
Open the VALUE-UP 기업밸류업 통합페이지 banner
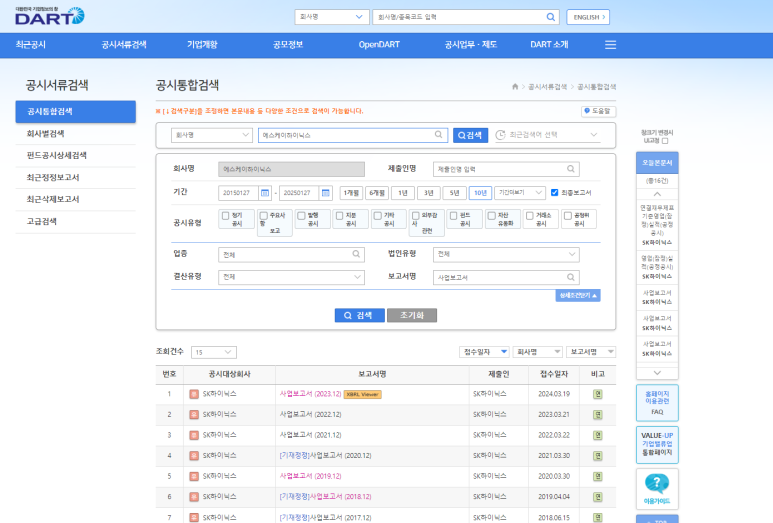tap(657, 445)
